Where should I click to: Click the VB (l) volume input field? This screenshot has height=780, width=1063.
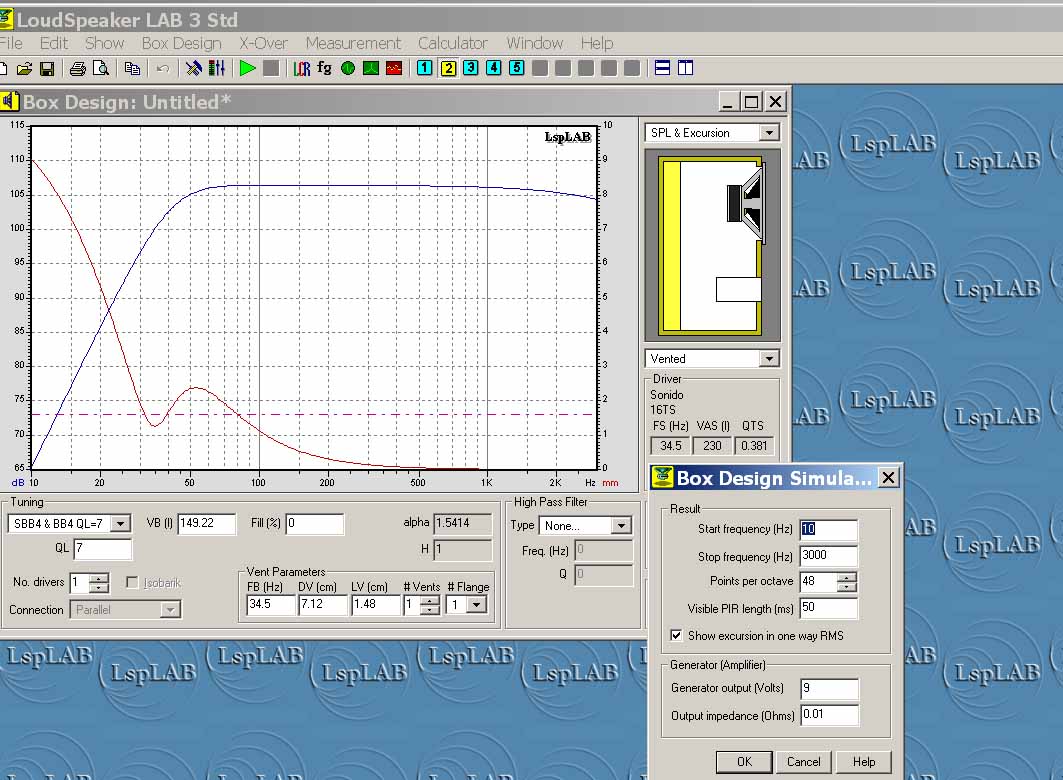coord(206,524)
